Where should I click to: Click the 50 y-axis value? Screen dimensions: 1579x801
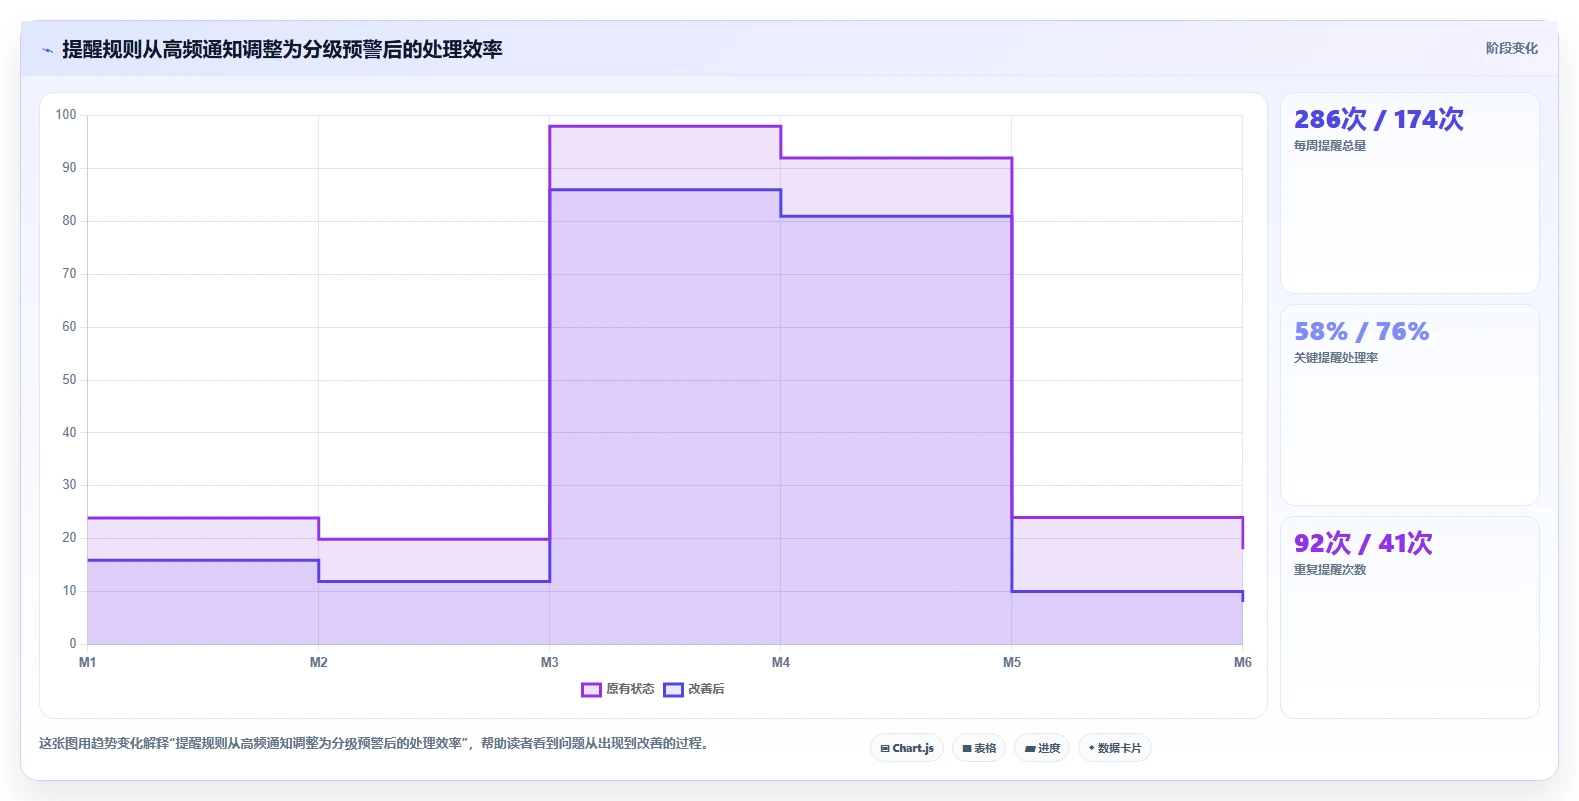coord(69,380)
